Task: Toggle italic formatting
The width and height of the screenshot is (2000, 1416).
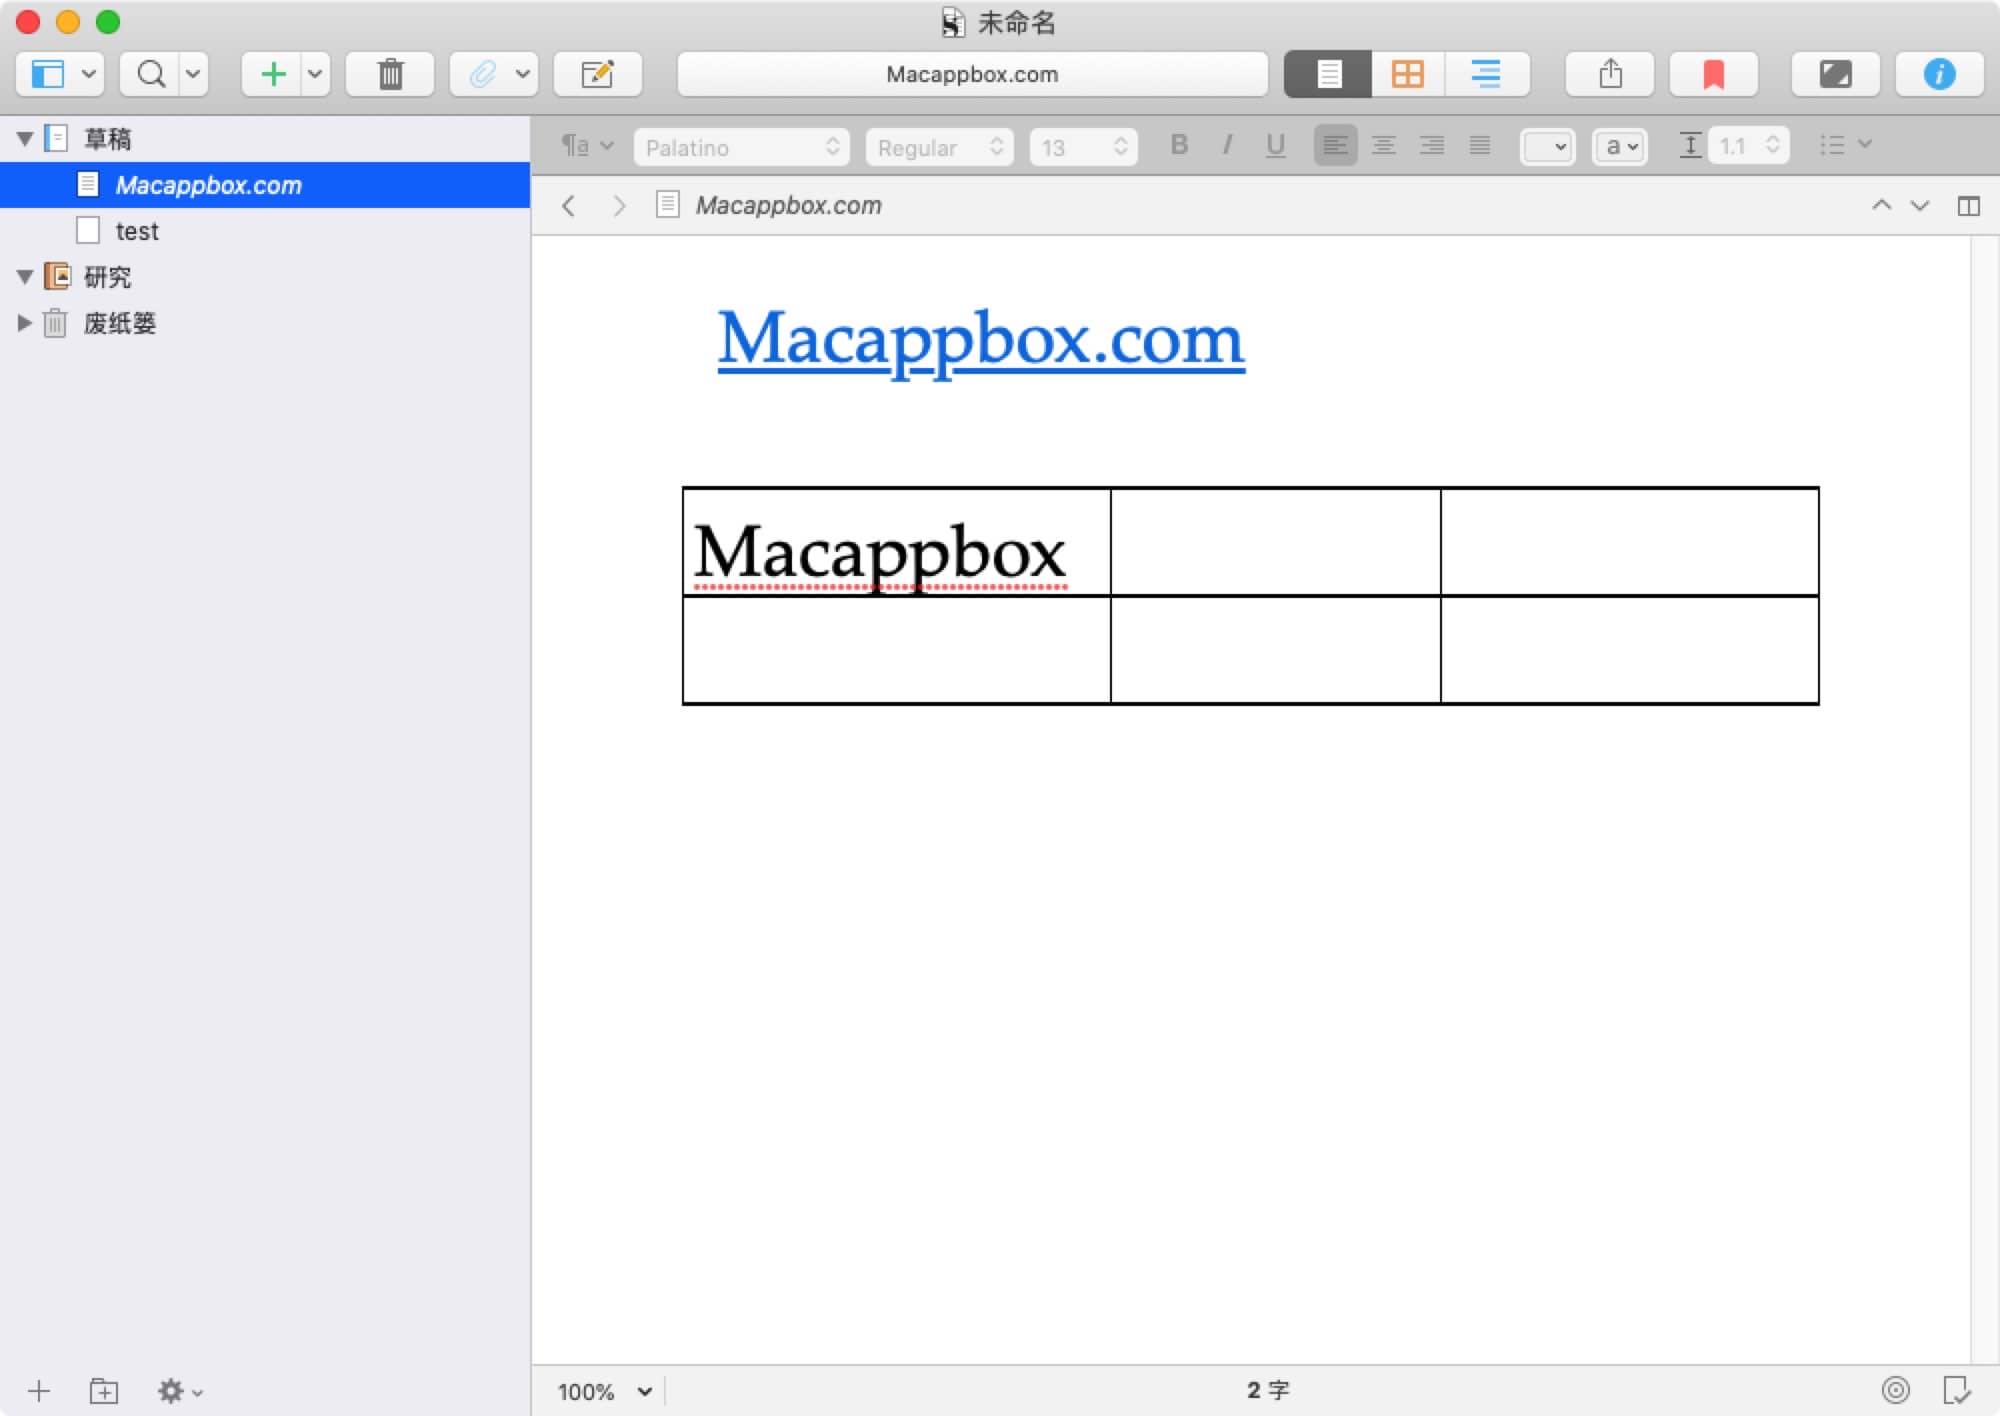Action: pyautogui.click(x=1227, y=146)
